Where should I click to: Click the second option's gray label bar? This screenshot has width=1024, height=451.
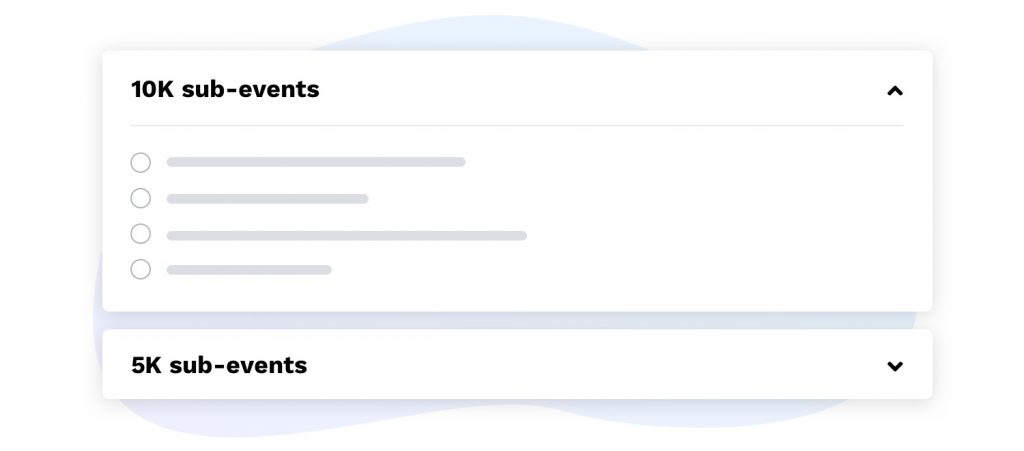[267, 198]
